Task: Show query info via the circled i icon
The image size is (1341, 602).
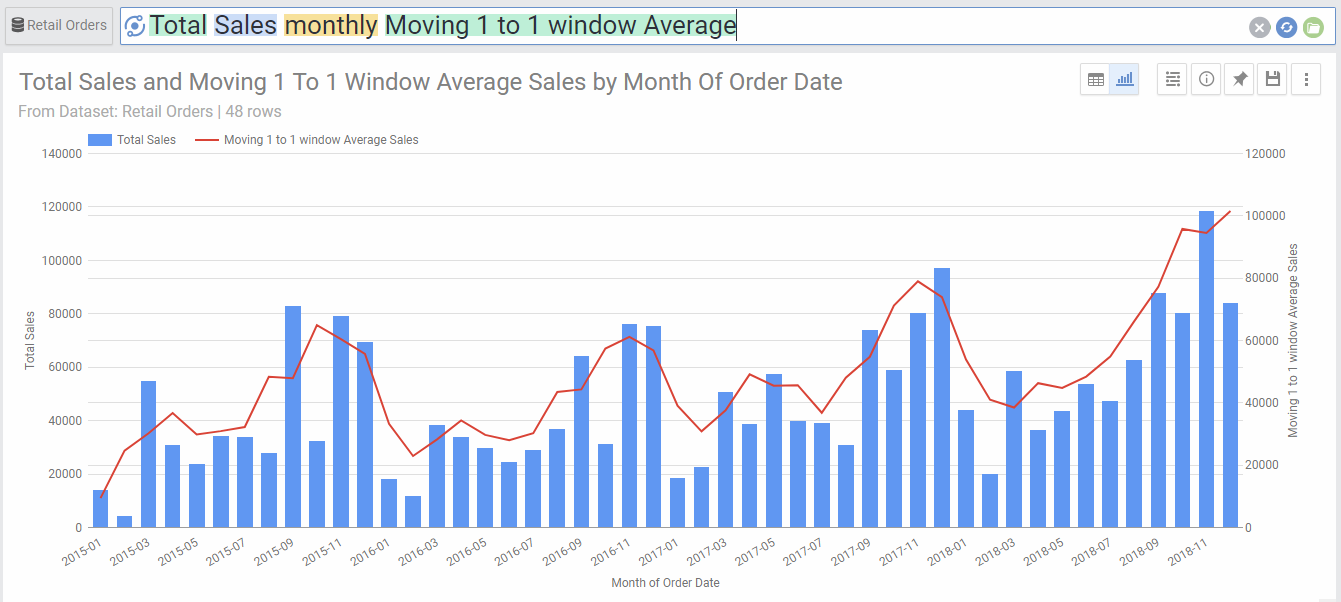Action: (x=1206, y=80)
